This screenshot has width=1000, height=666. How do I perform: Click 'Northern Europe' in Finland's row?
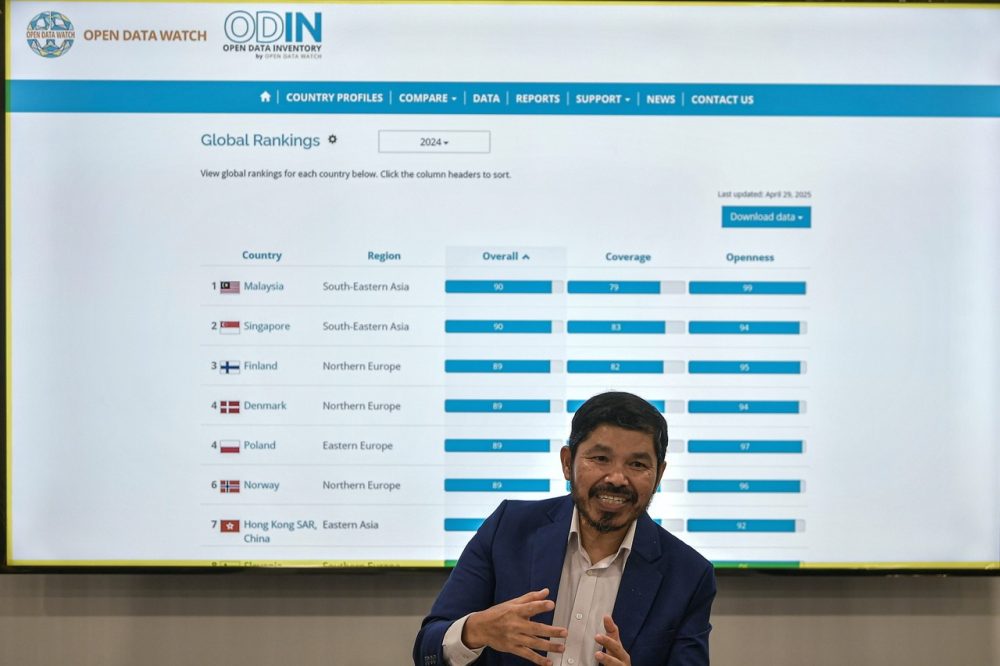[362, 366]
